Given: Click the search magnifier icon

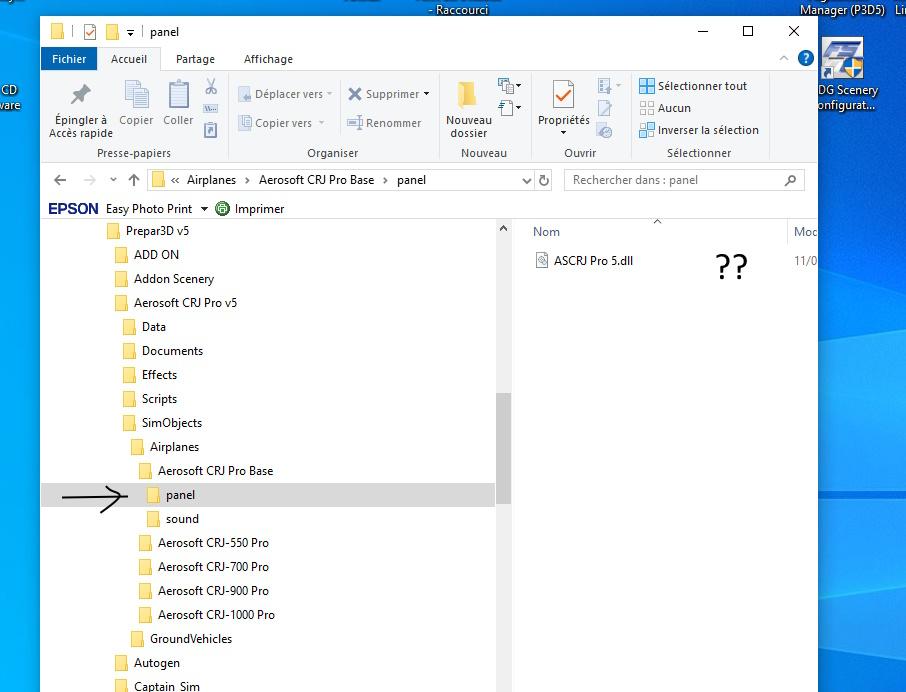Looking at the screenshot, I should tap(790, 180).
